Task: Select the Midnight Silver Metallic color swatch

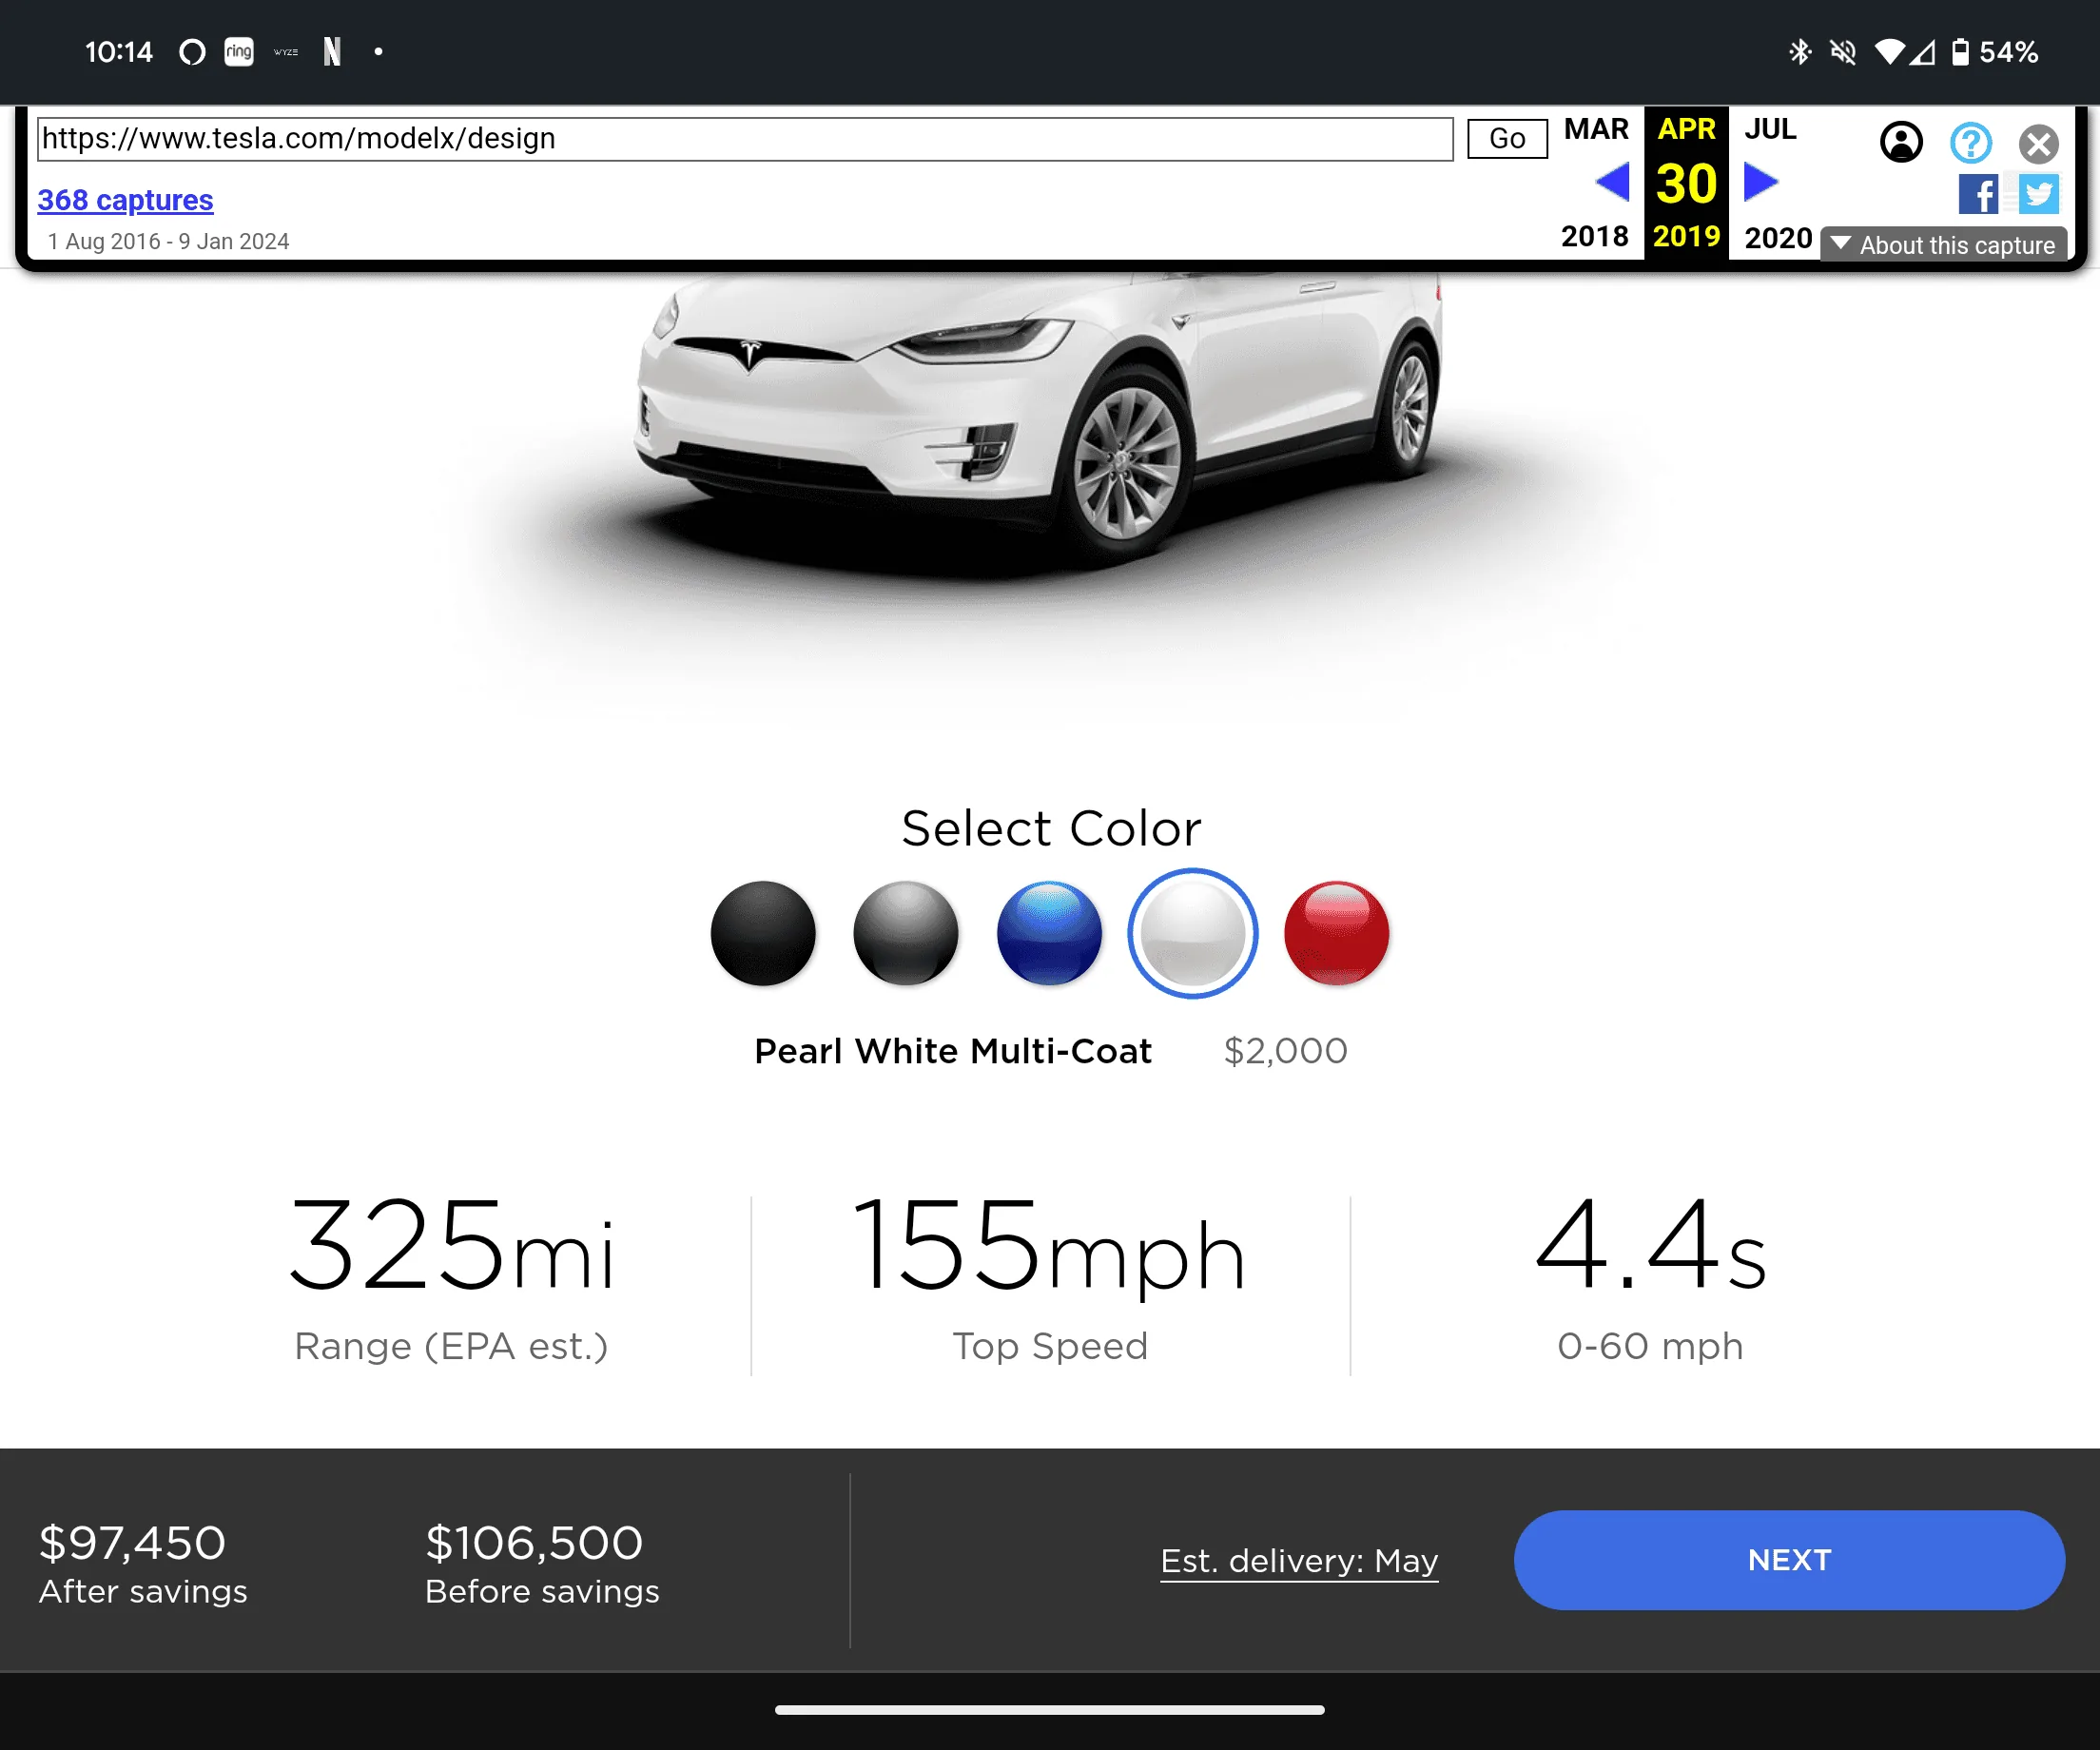Action: click(x=906, y=933)
